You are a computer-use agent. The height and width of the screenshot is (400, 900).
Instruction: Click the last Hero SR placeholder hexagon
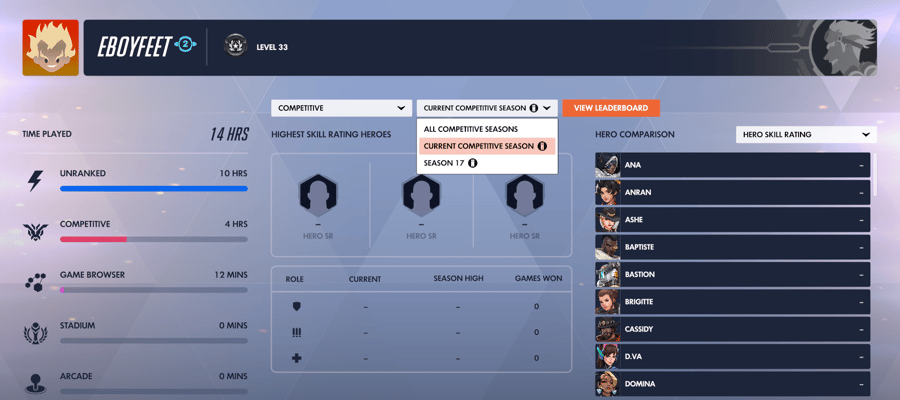pyautogui.click(x=525, y=195)
